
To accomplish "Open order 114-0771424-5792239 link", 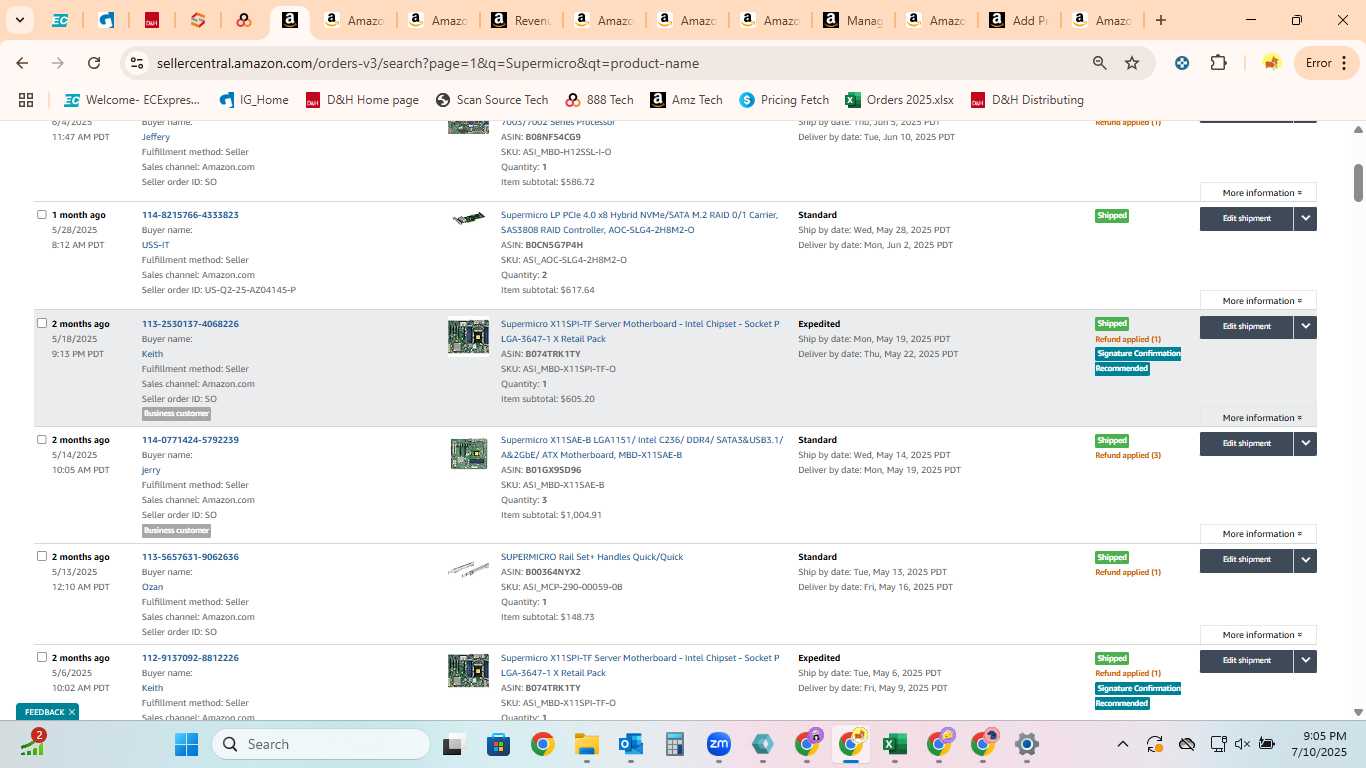I will click(x=190, y=440).
